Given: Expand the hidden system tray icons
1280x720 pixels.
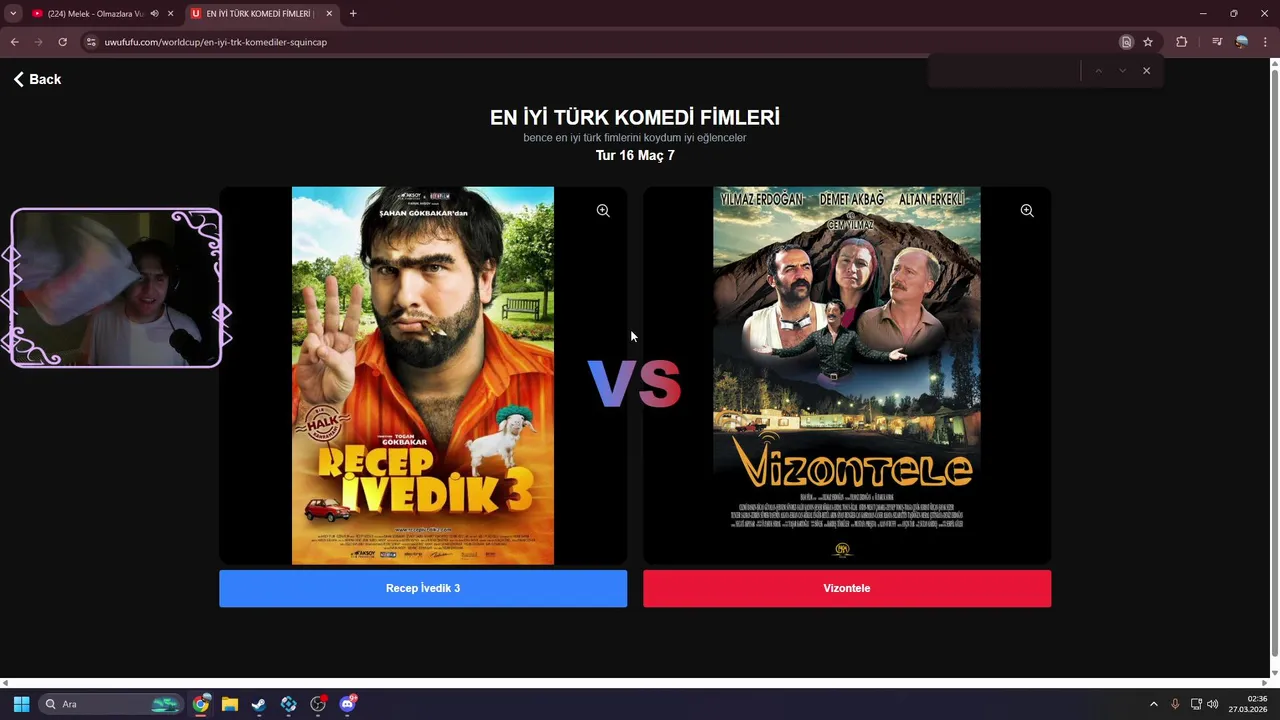Looking at the screenshot, I should (1153, 704).
